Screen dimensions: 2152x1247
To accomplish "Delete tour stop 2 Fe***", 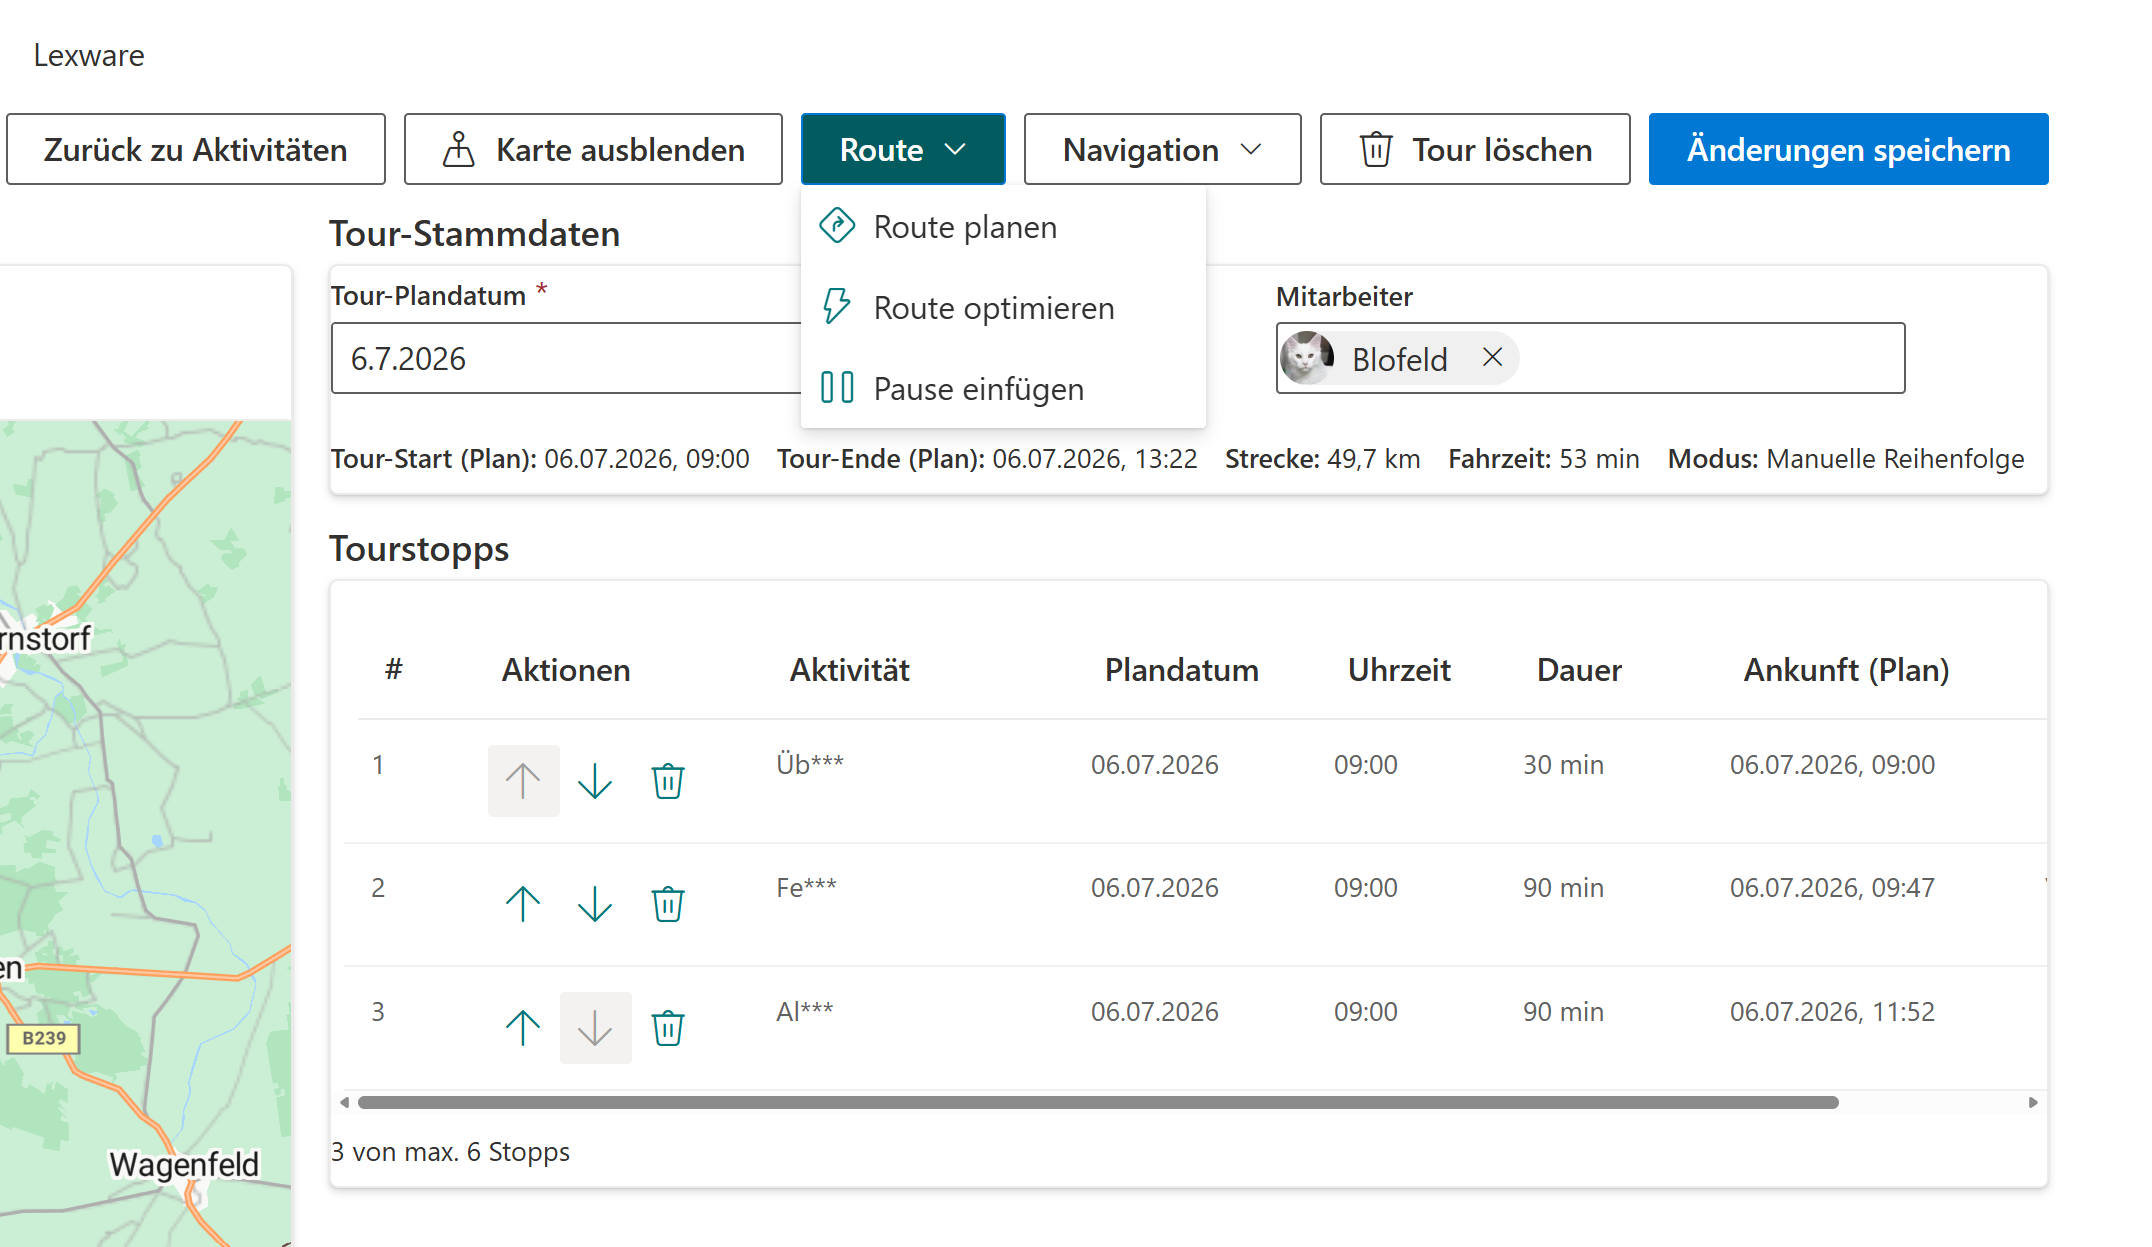I will tap(668, 904).
